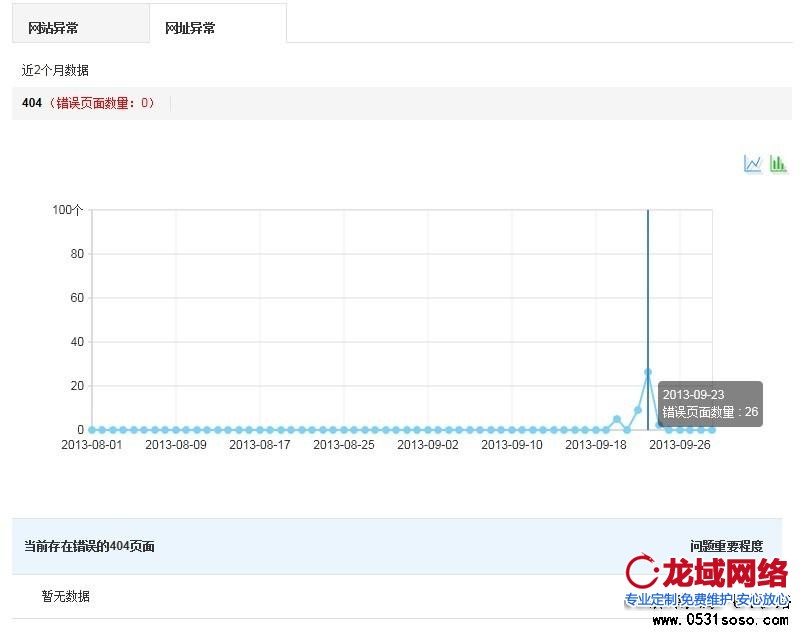Screen dimensions: 804x636
Task: Click the first data point at 2013-08-01
Action: coord(92,430)
